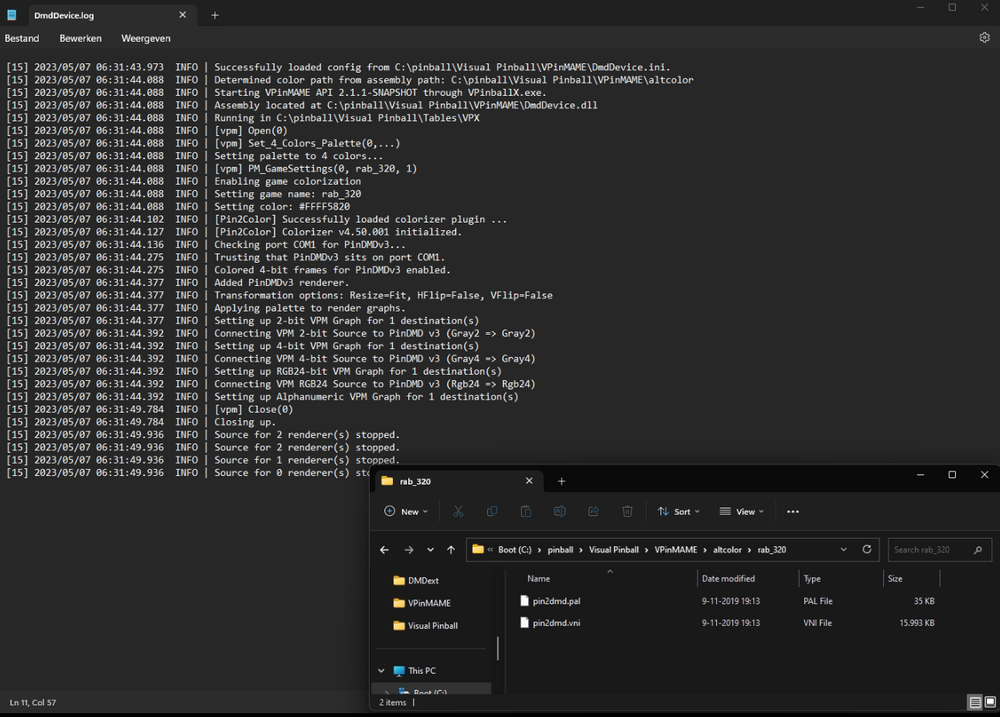Click the pin2dmd.vni file icon

[524, 623]
